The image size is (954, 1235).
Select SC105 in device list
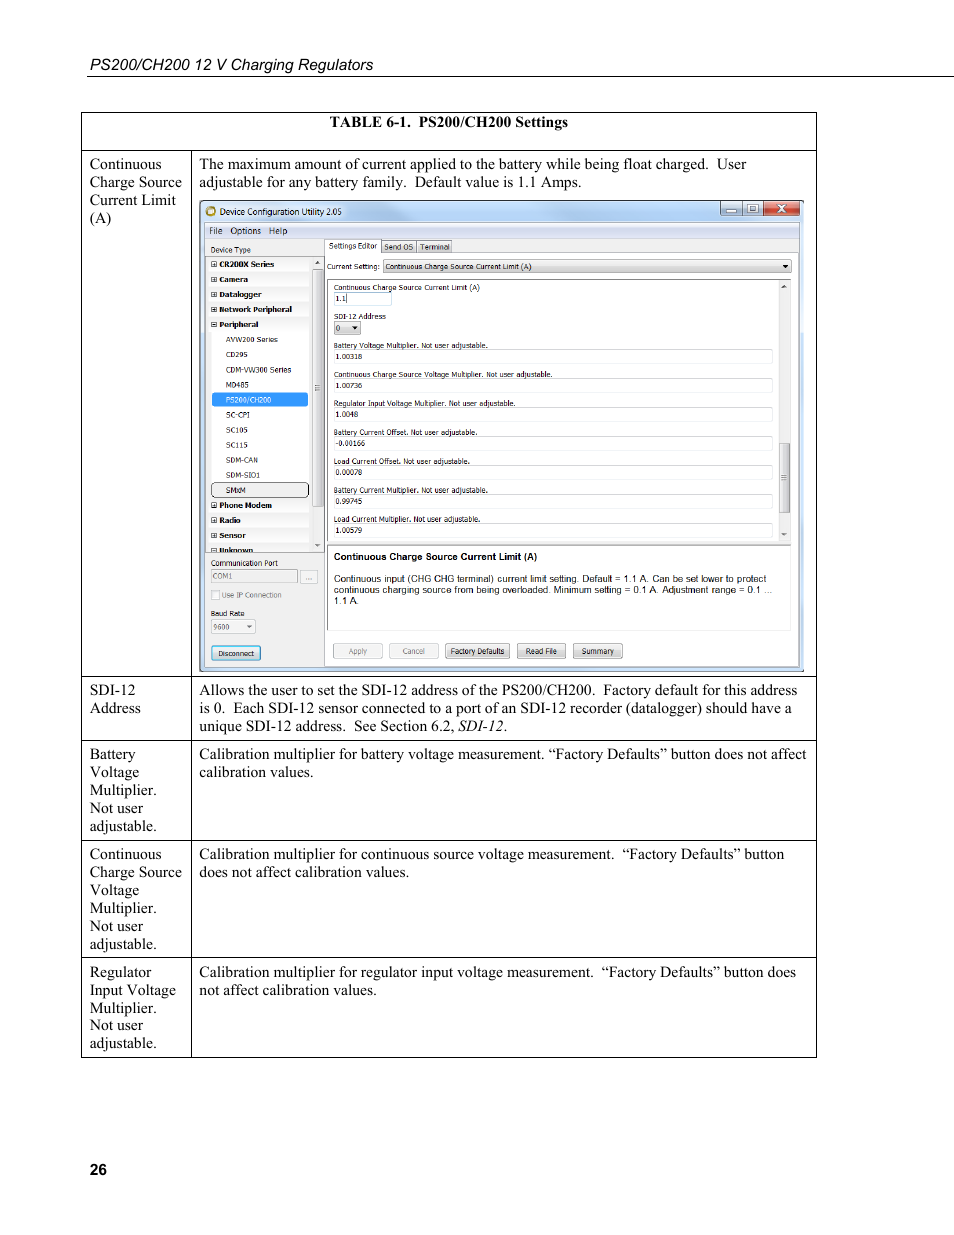237,430
